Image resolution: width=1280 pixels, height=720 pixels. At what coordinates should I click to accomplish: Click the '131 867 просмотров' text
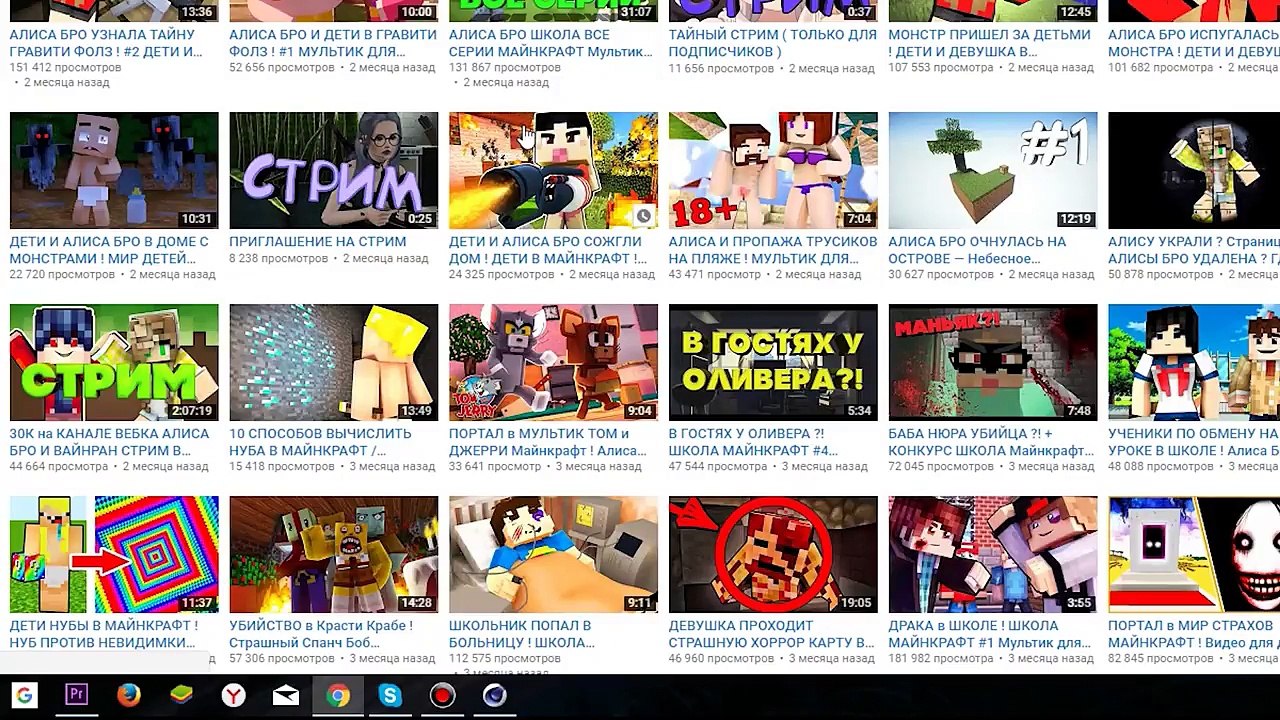coord(504,67)
